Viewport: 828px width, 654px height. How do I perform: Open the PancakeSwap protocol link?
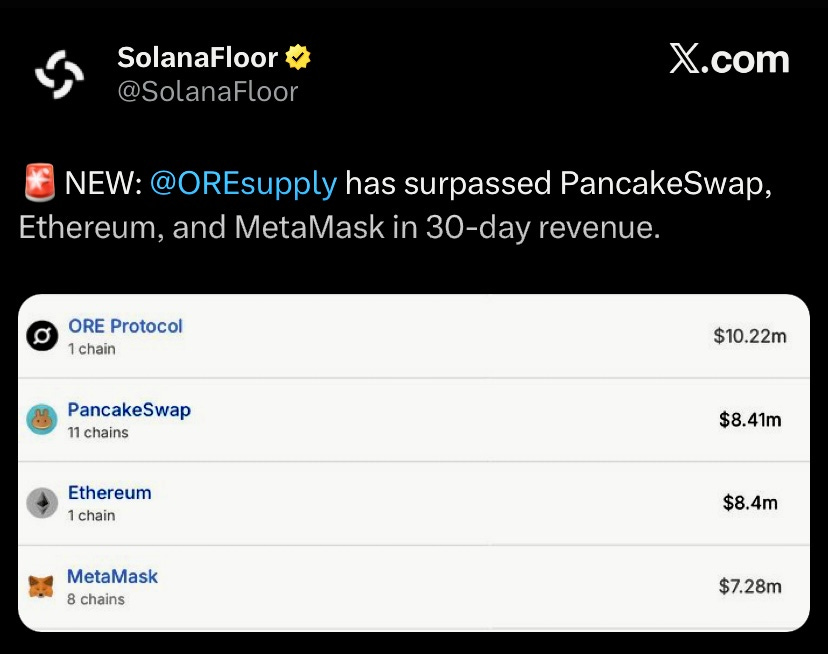(129, 410)
